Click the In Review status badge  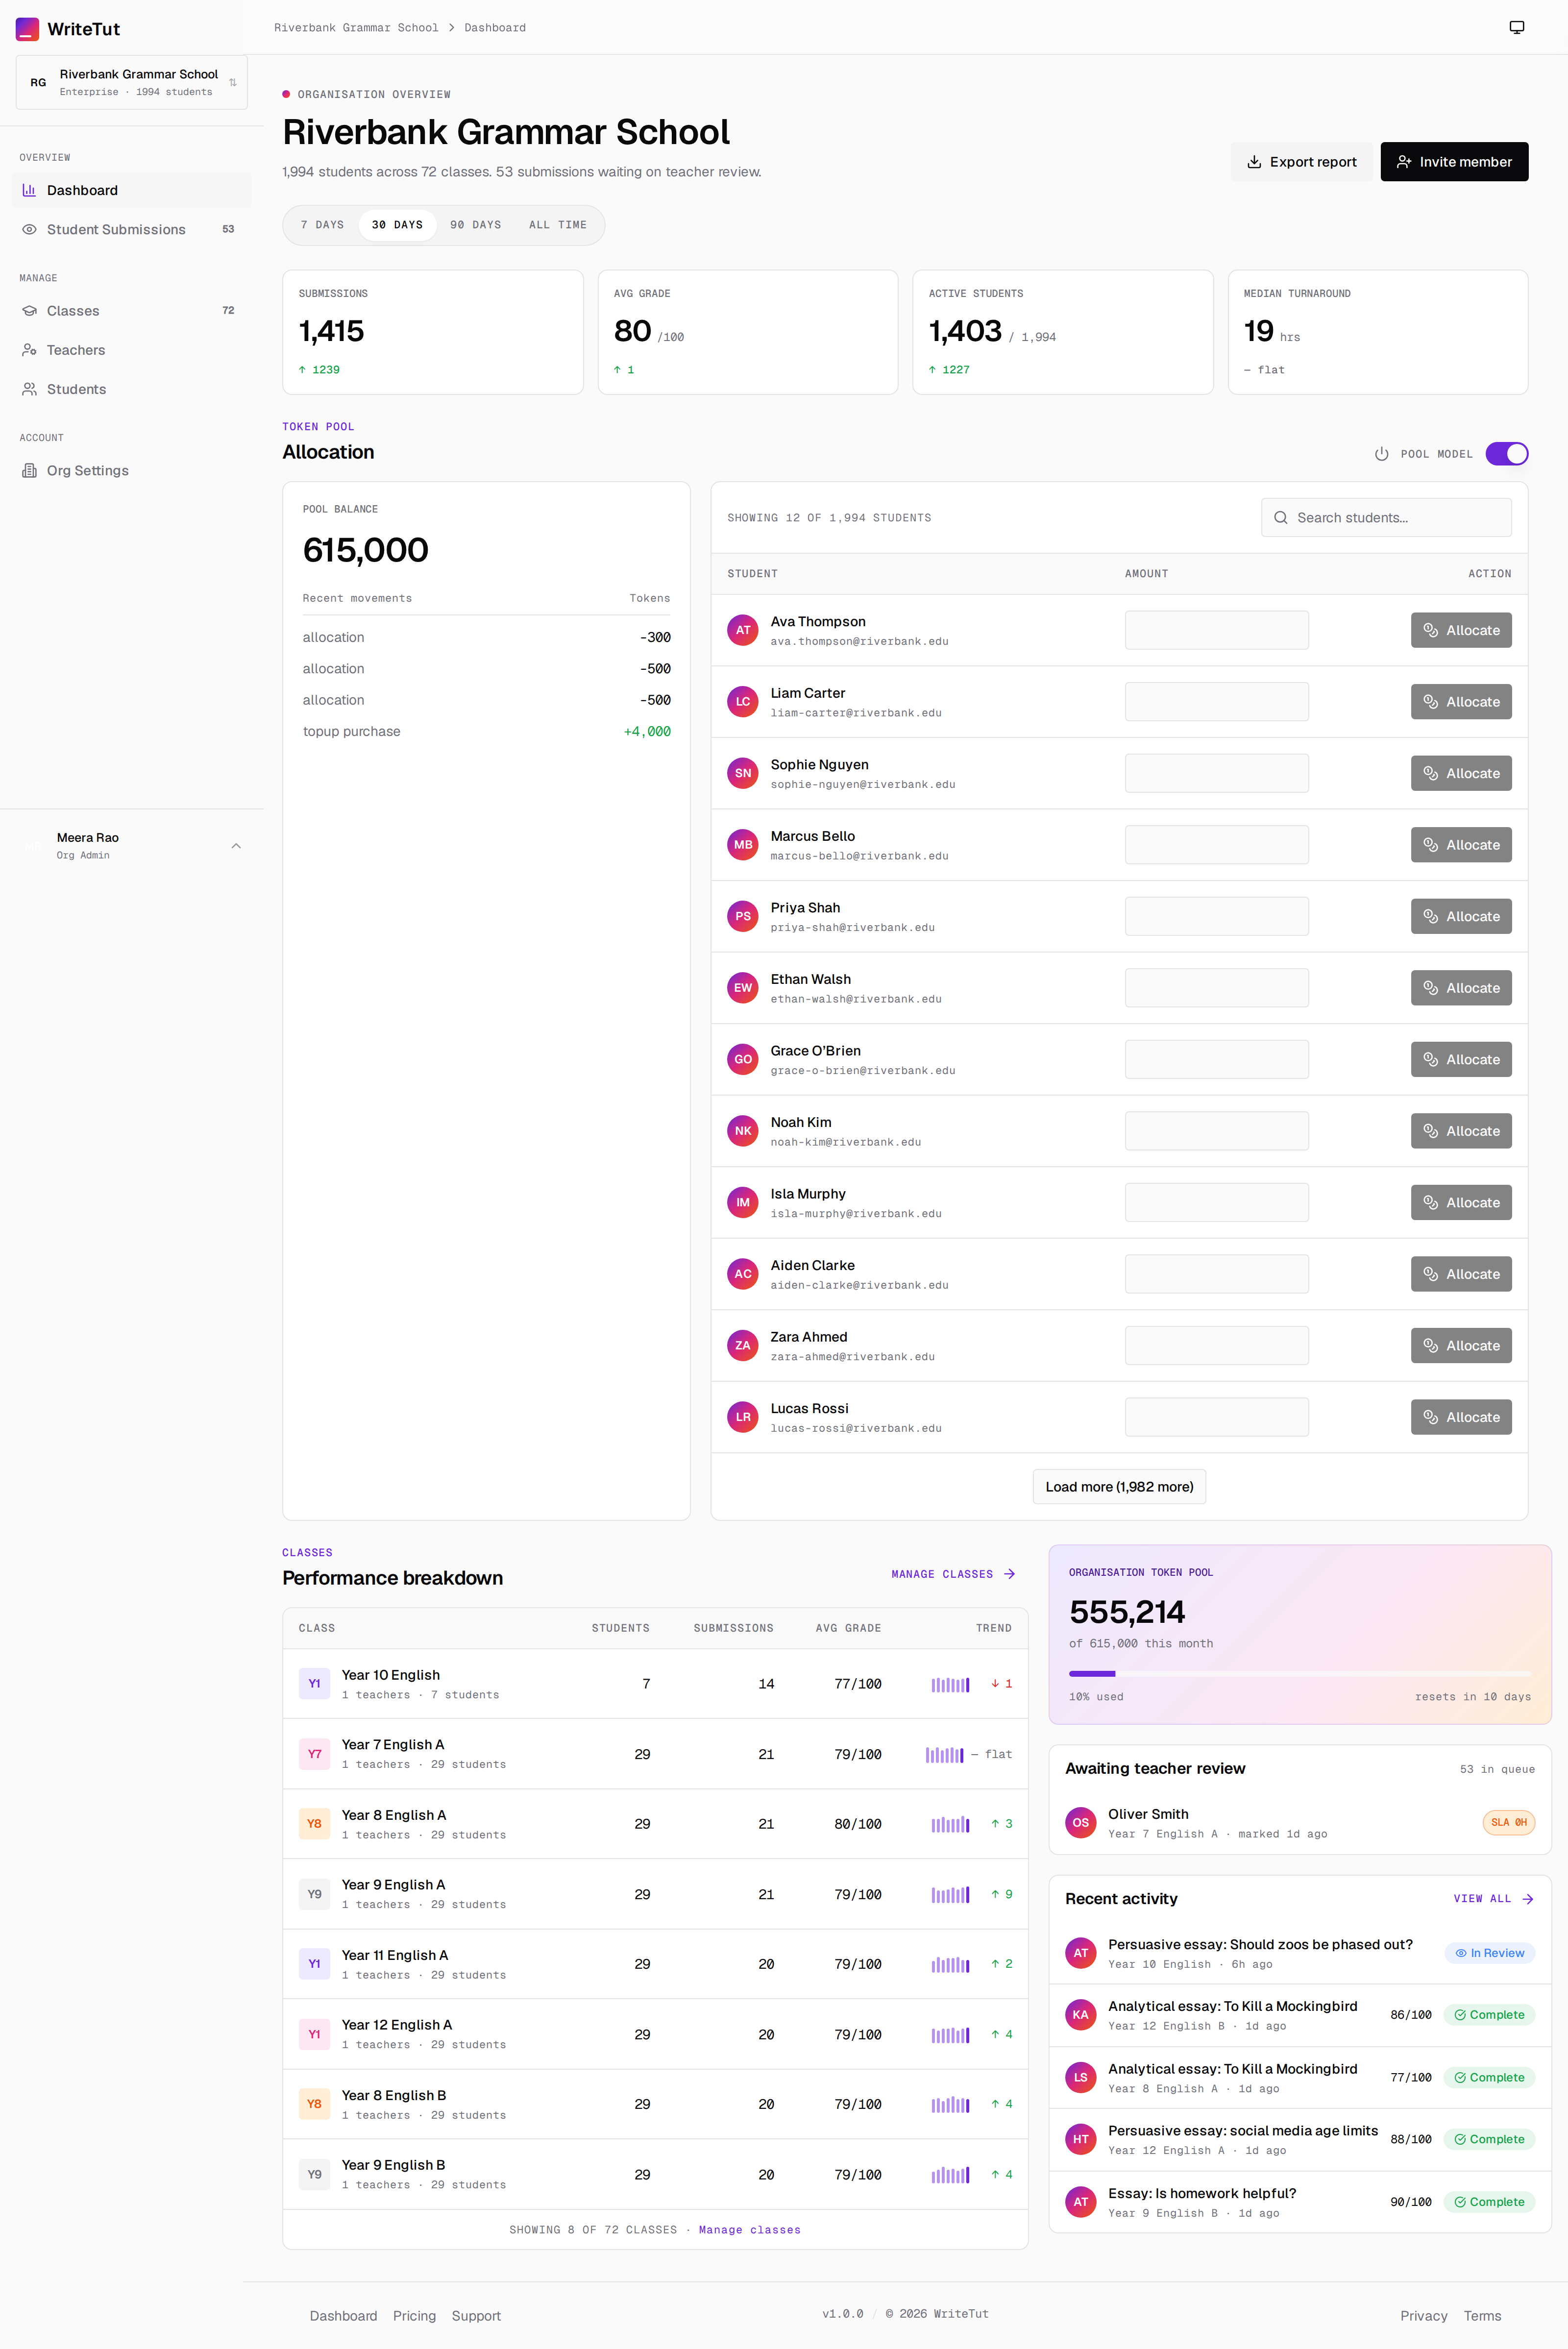[x=1489, y=1953]
